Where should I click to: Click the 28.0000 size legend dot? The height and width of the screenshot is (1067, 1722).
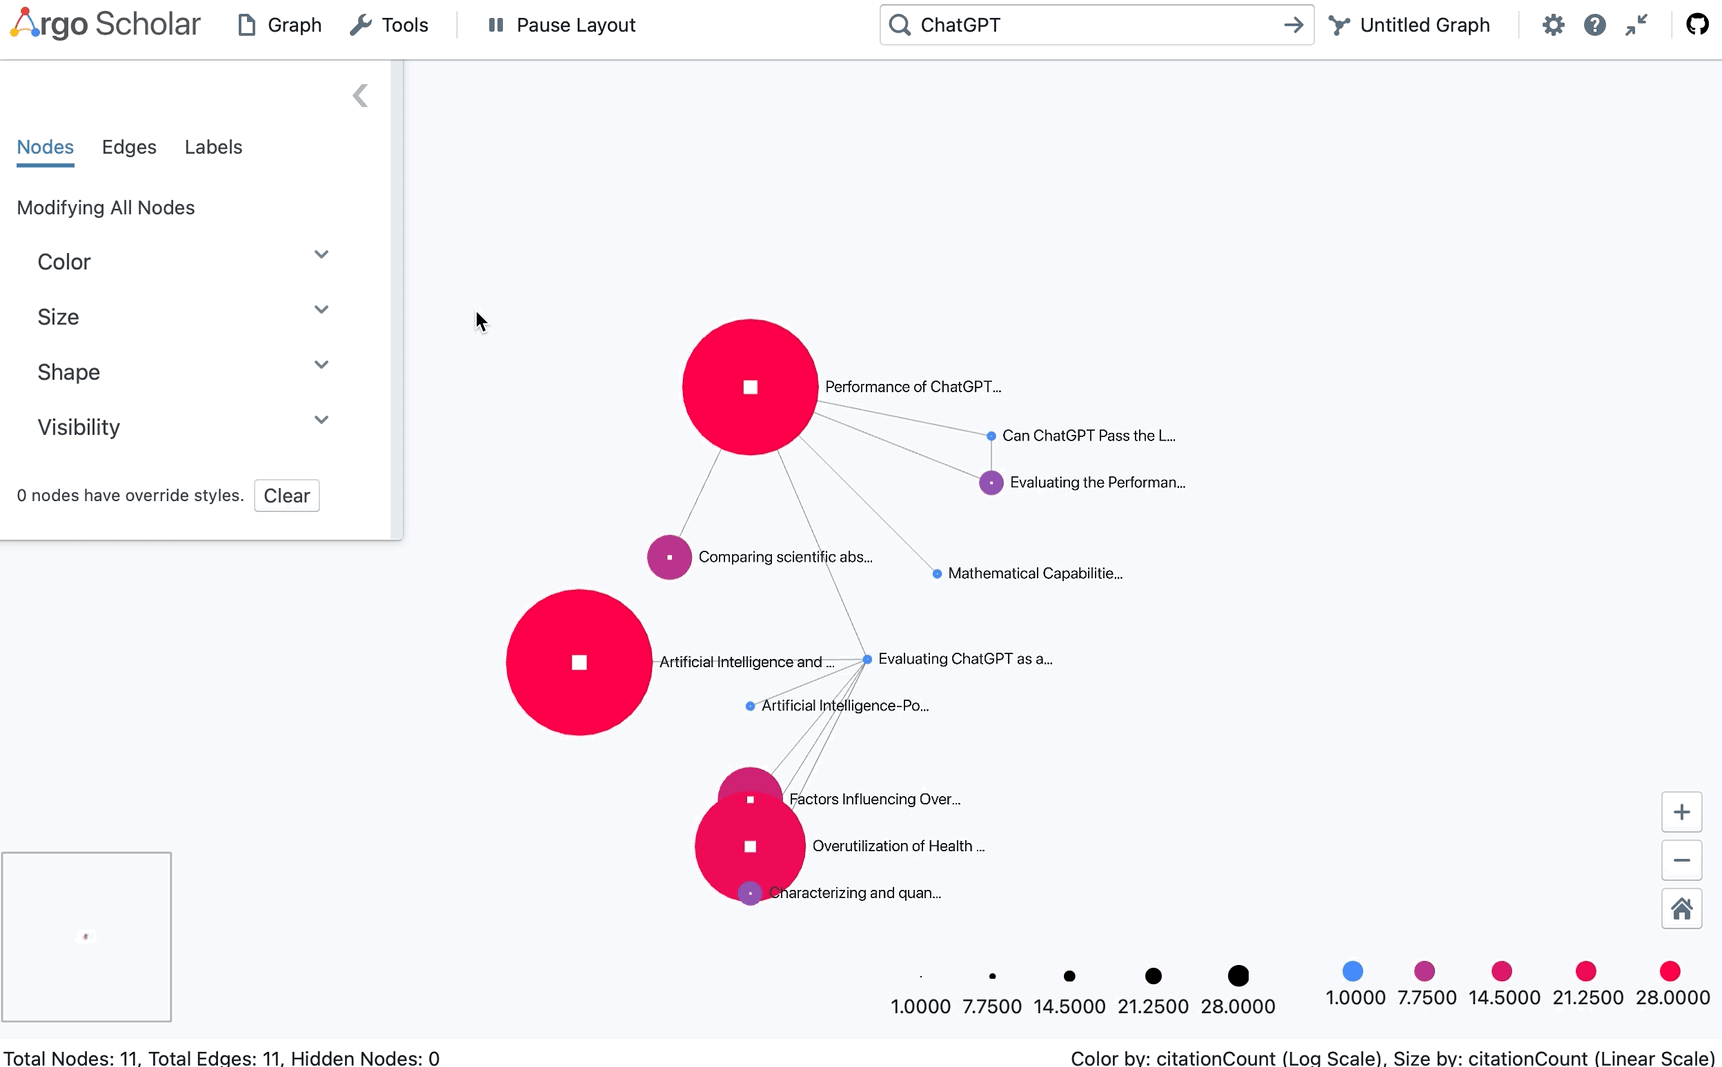click(1238, 975)
